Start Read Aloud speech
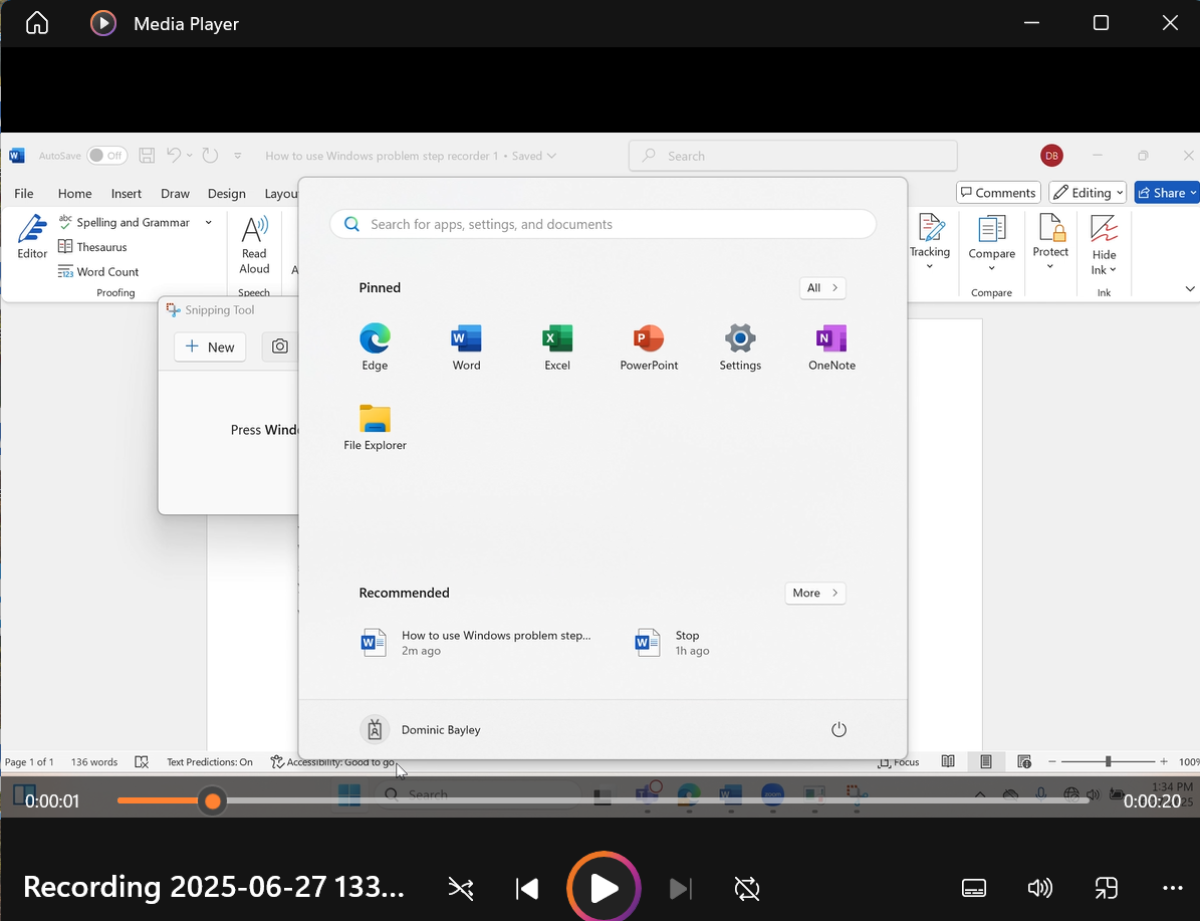This screenshot has width=1200, height=921. click(x=254, y=245)
